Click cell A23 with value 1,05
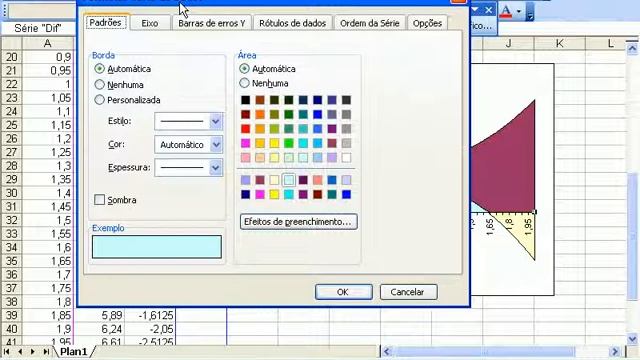 click(x=47, y=98)
